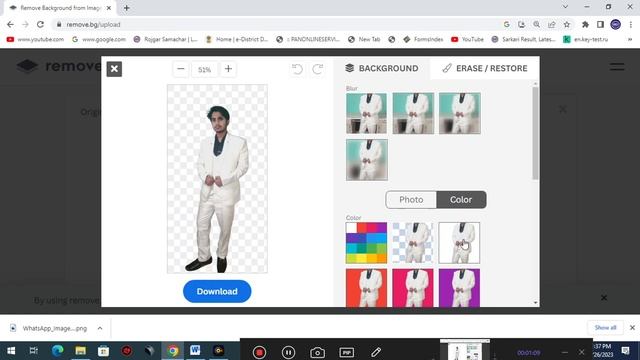Image resolution: width=640 pixels, height=360 pixels.
Task: Choose the red-orange background swatch
Action: pos(367,288)
